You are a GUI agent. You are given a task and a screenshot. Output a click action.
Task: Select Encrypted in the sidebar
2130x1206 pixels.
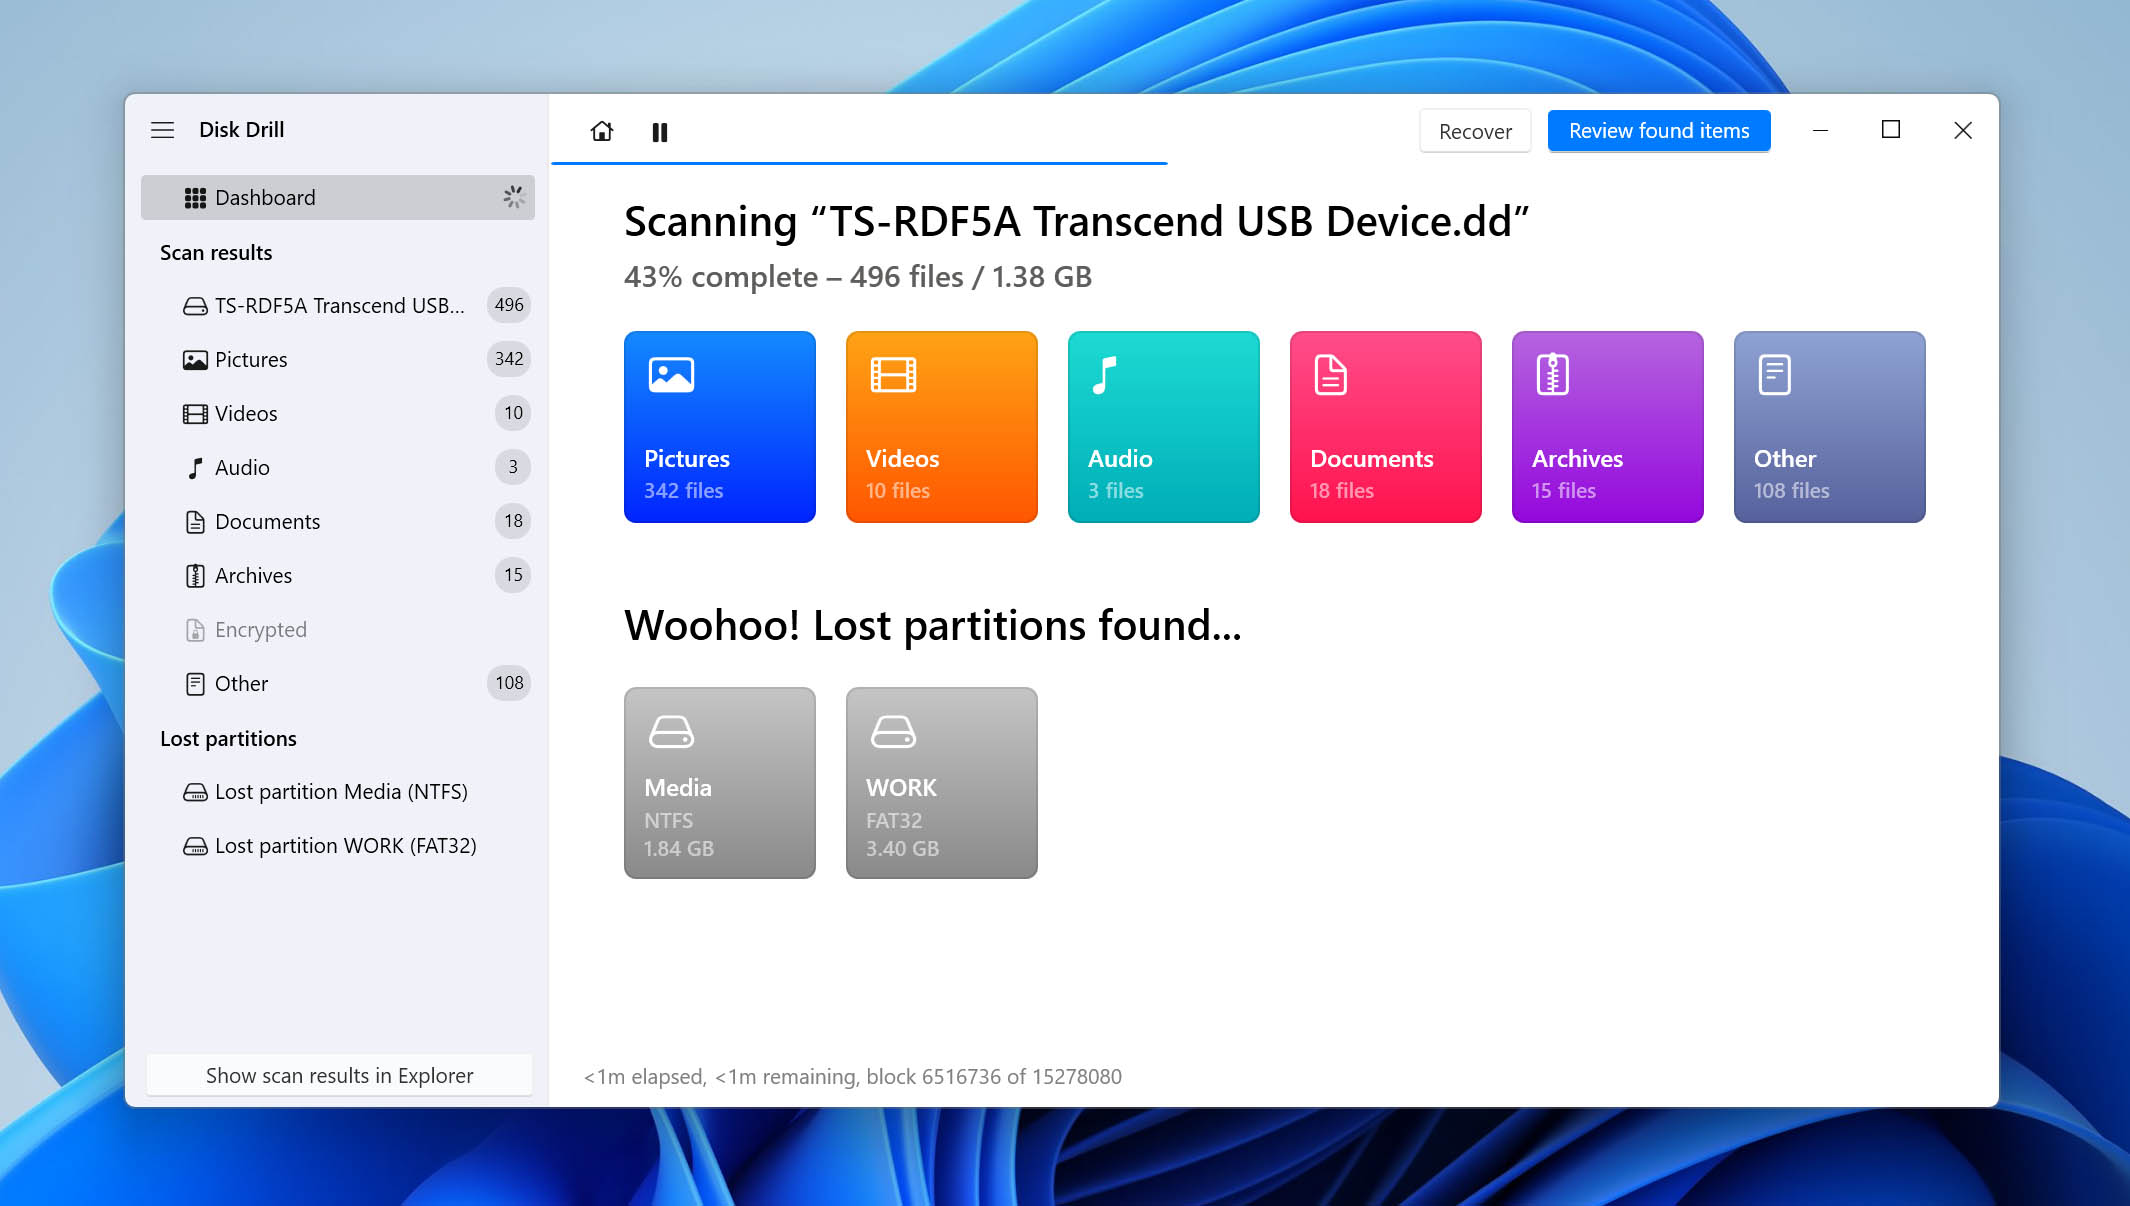point(338,629)
